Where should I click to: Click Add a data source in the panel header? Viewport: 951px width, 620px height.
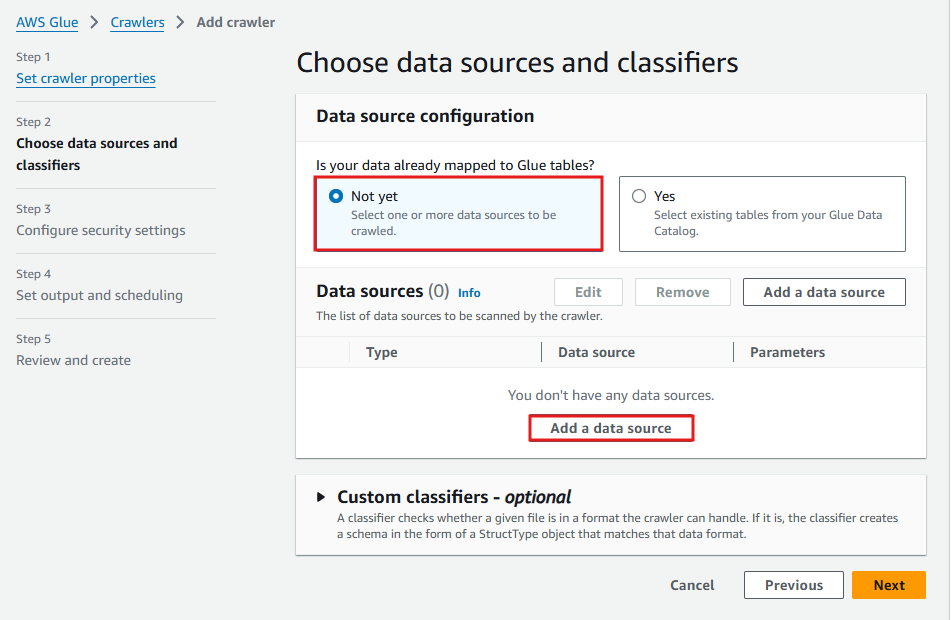pyautogui.click(x=824, y=292)
